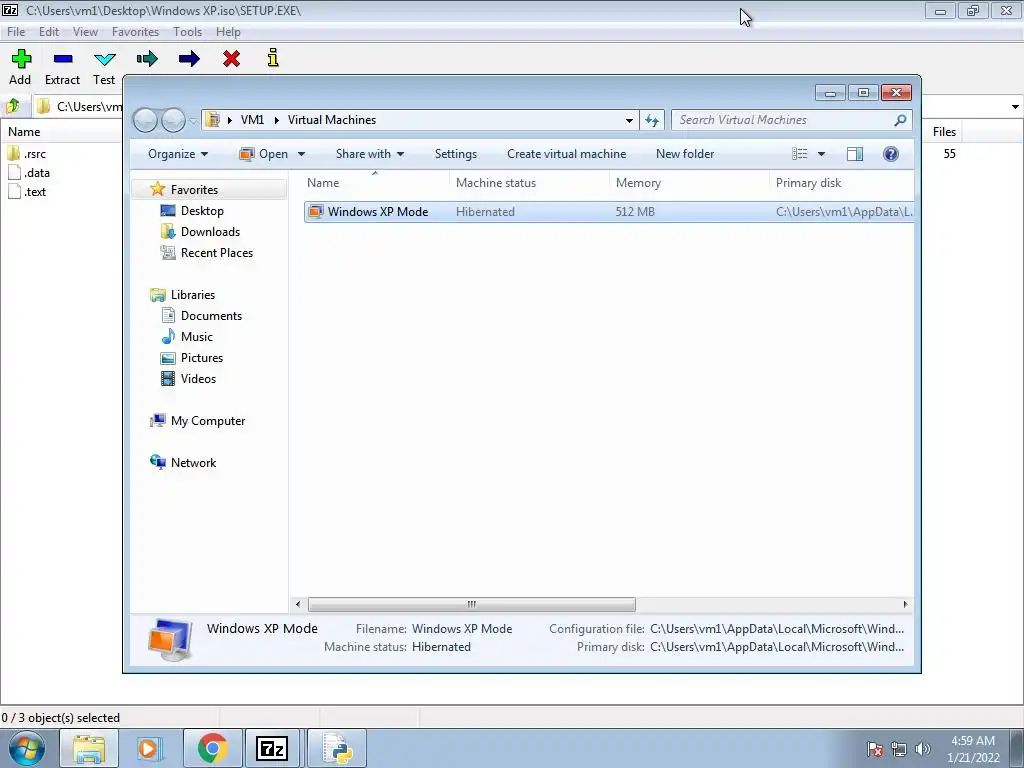Click the Open button in Explorer toolbar

coord(264,154)
